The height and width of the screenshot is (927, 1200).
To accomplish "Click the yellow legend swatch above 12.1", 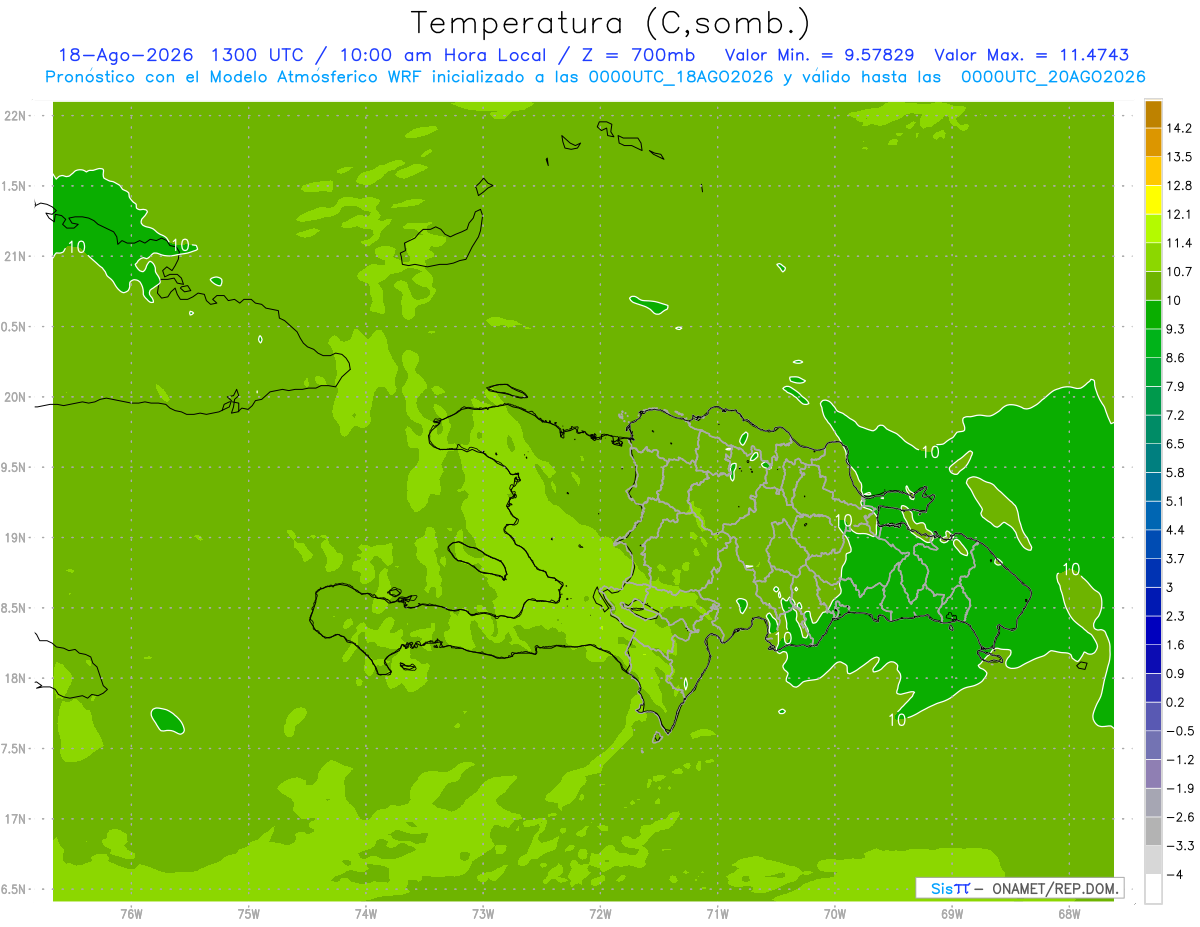I will pyautogui.click(x=1153, y=200).
